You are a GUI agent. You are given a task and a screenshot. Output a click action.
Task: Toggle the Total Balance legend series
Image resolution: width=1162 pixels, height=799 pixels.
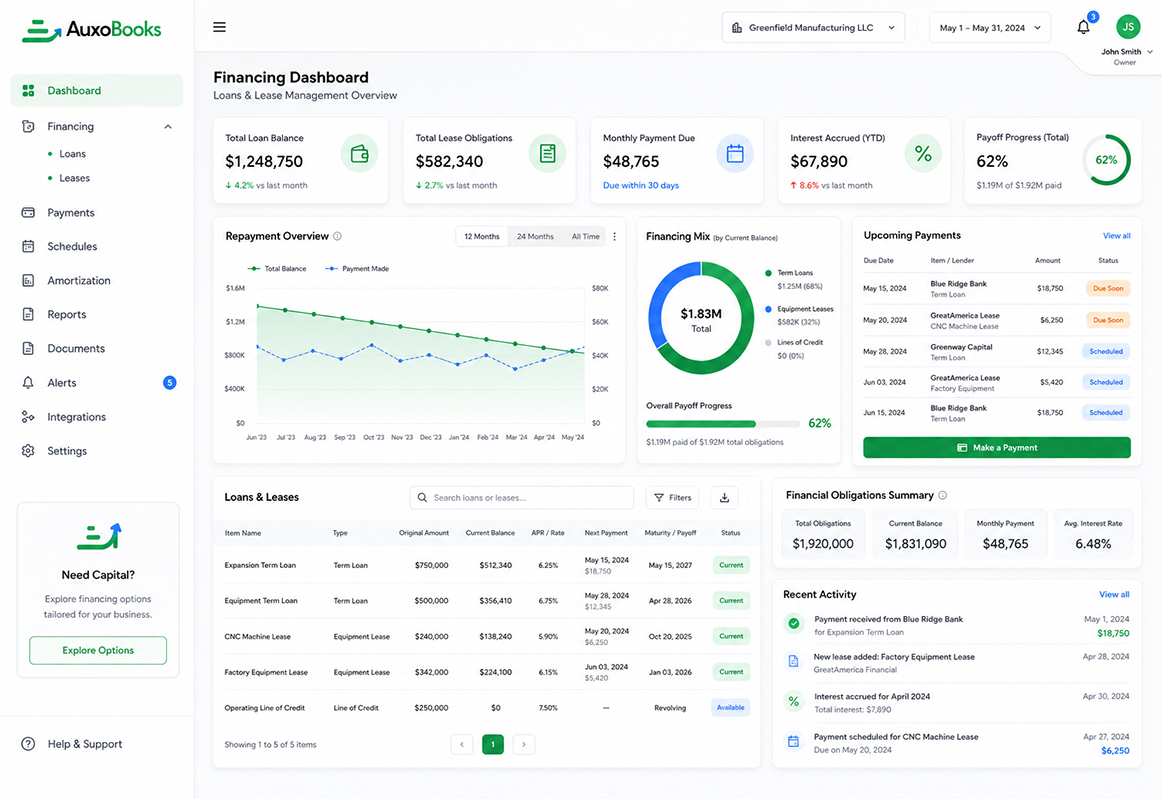coord(277,268)
